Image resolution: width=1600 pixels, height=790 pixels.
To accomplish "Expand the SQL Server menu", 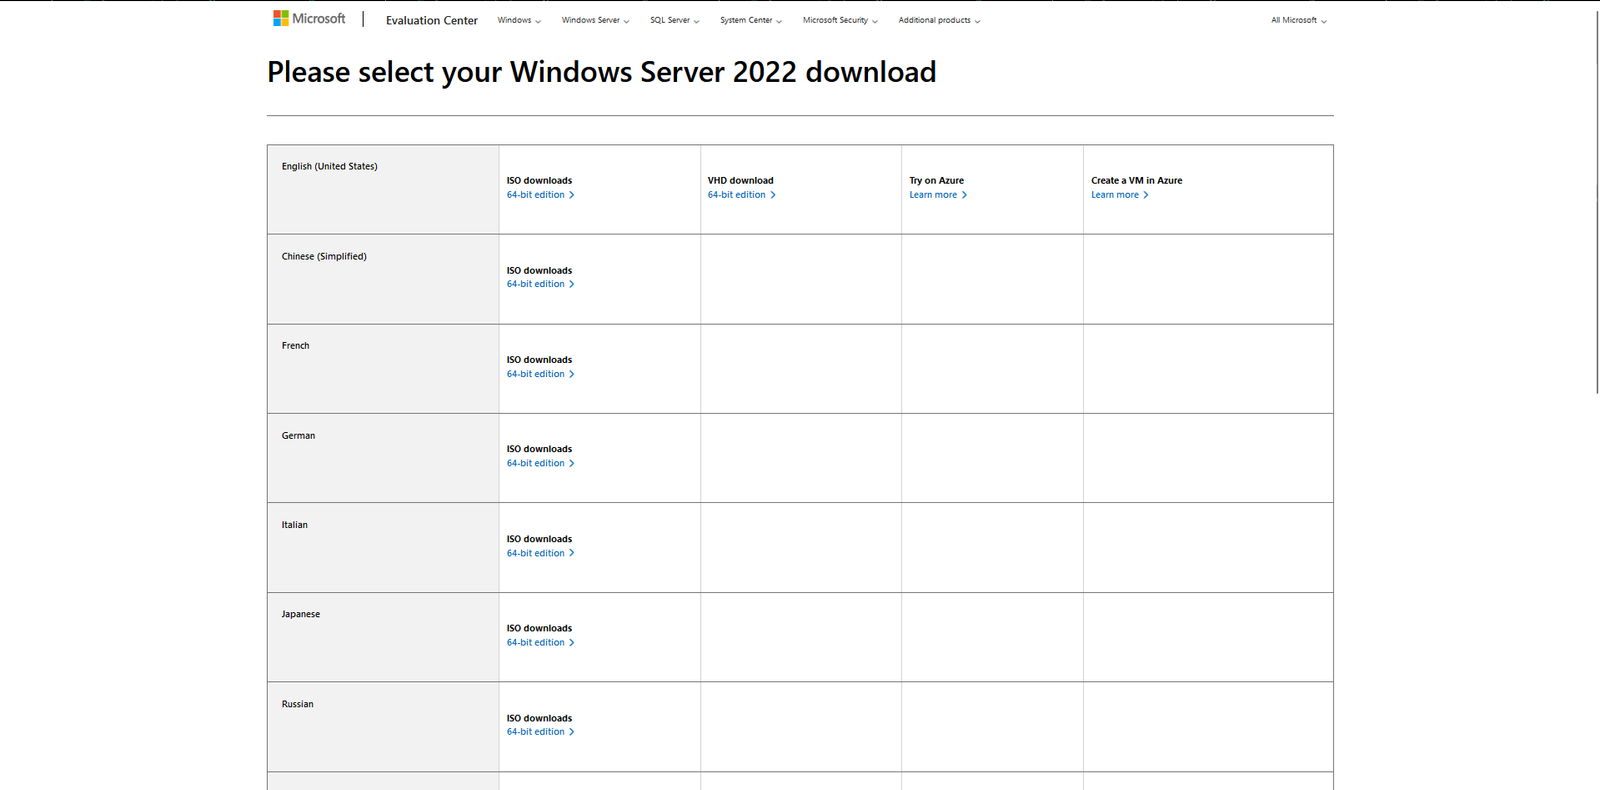I will (675, 20).
